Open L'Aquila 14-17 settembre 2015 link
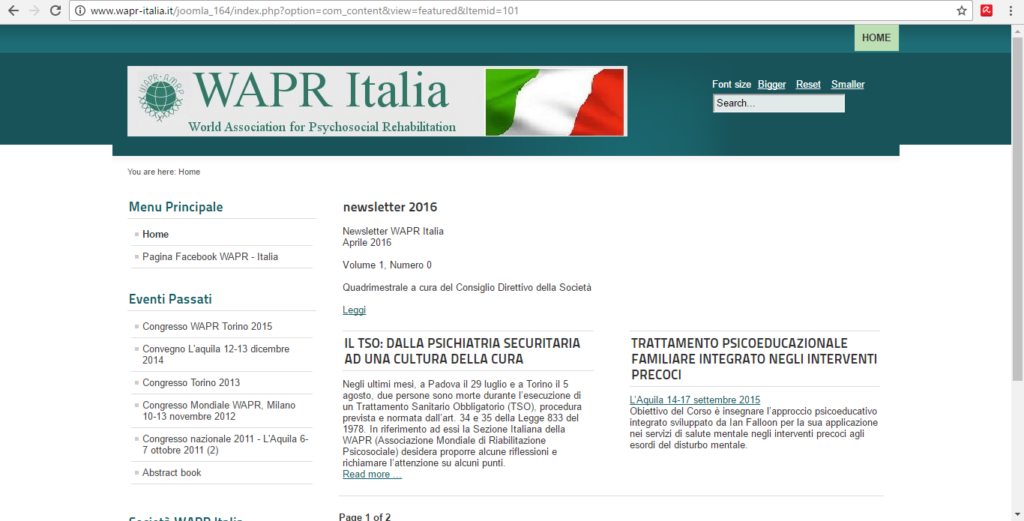This screenshot has height=521, width=1024. 695,400
